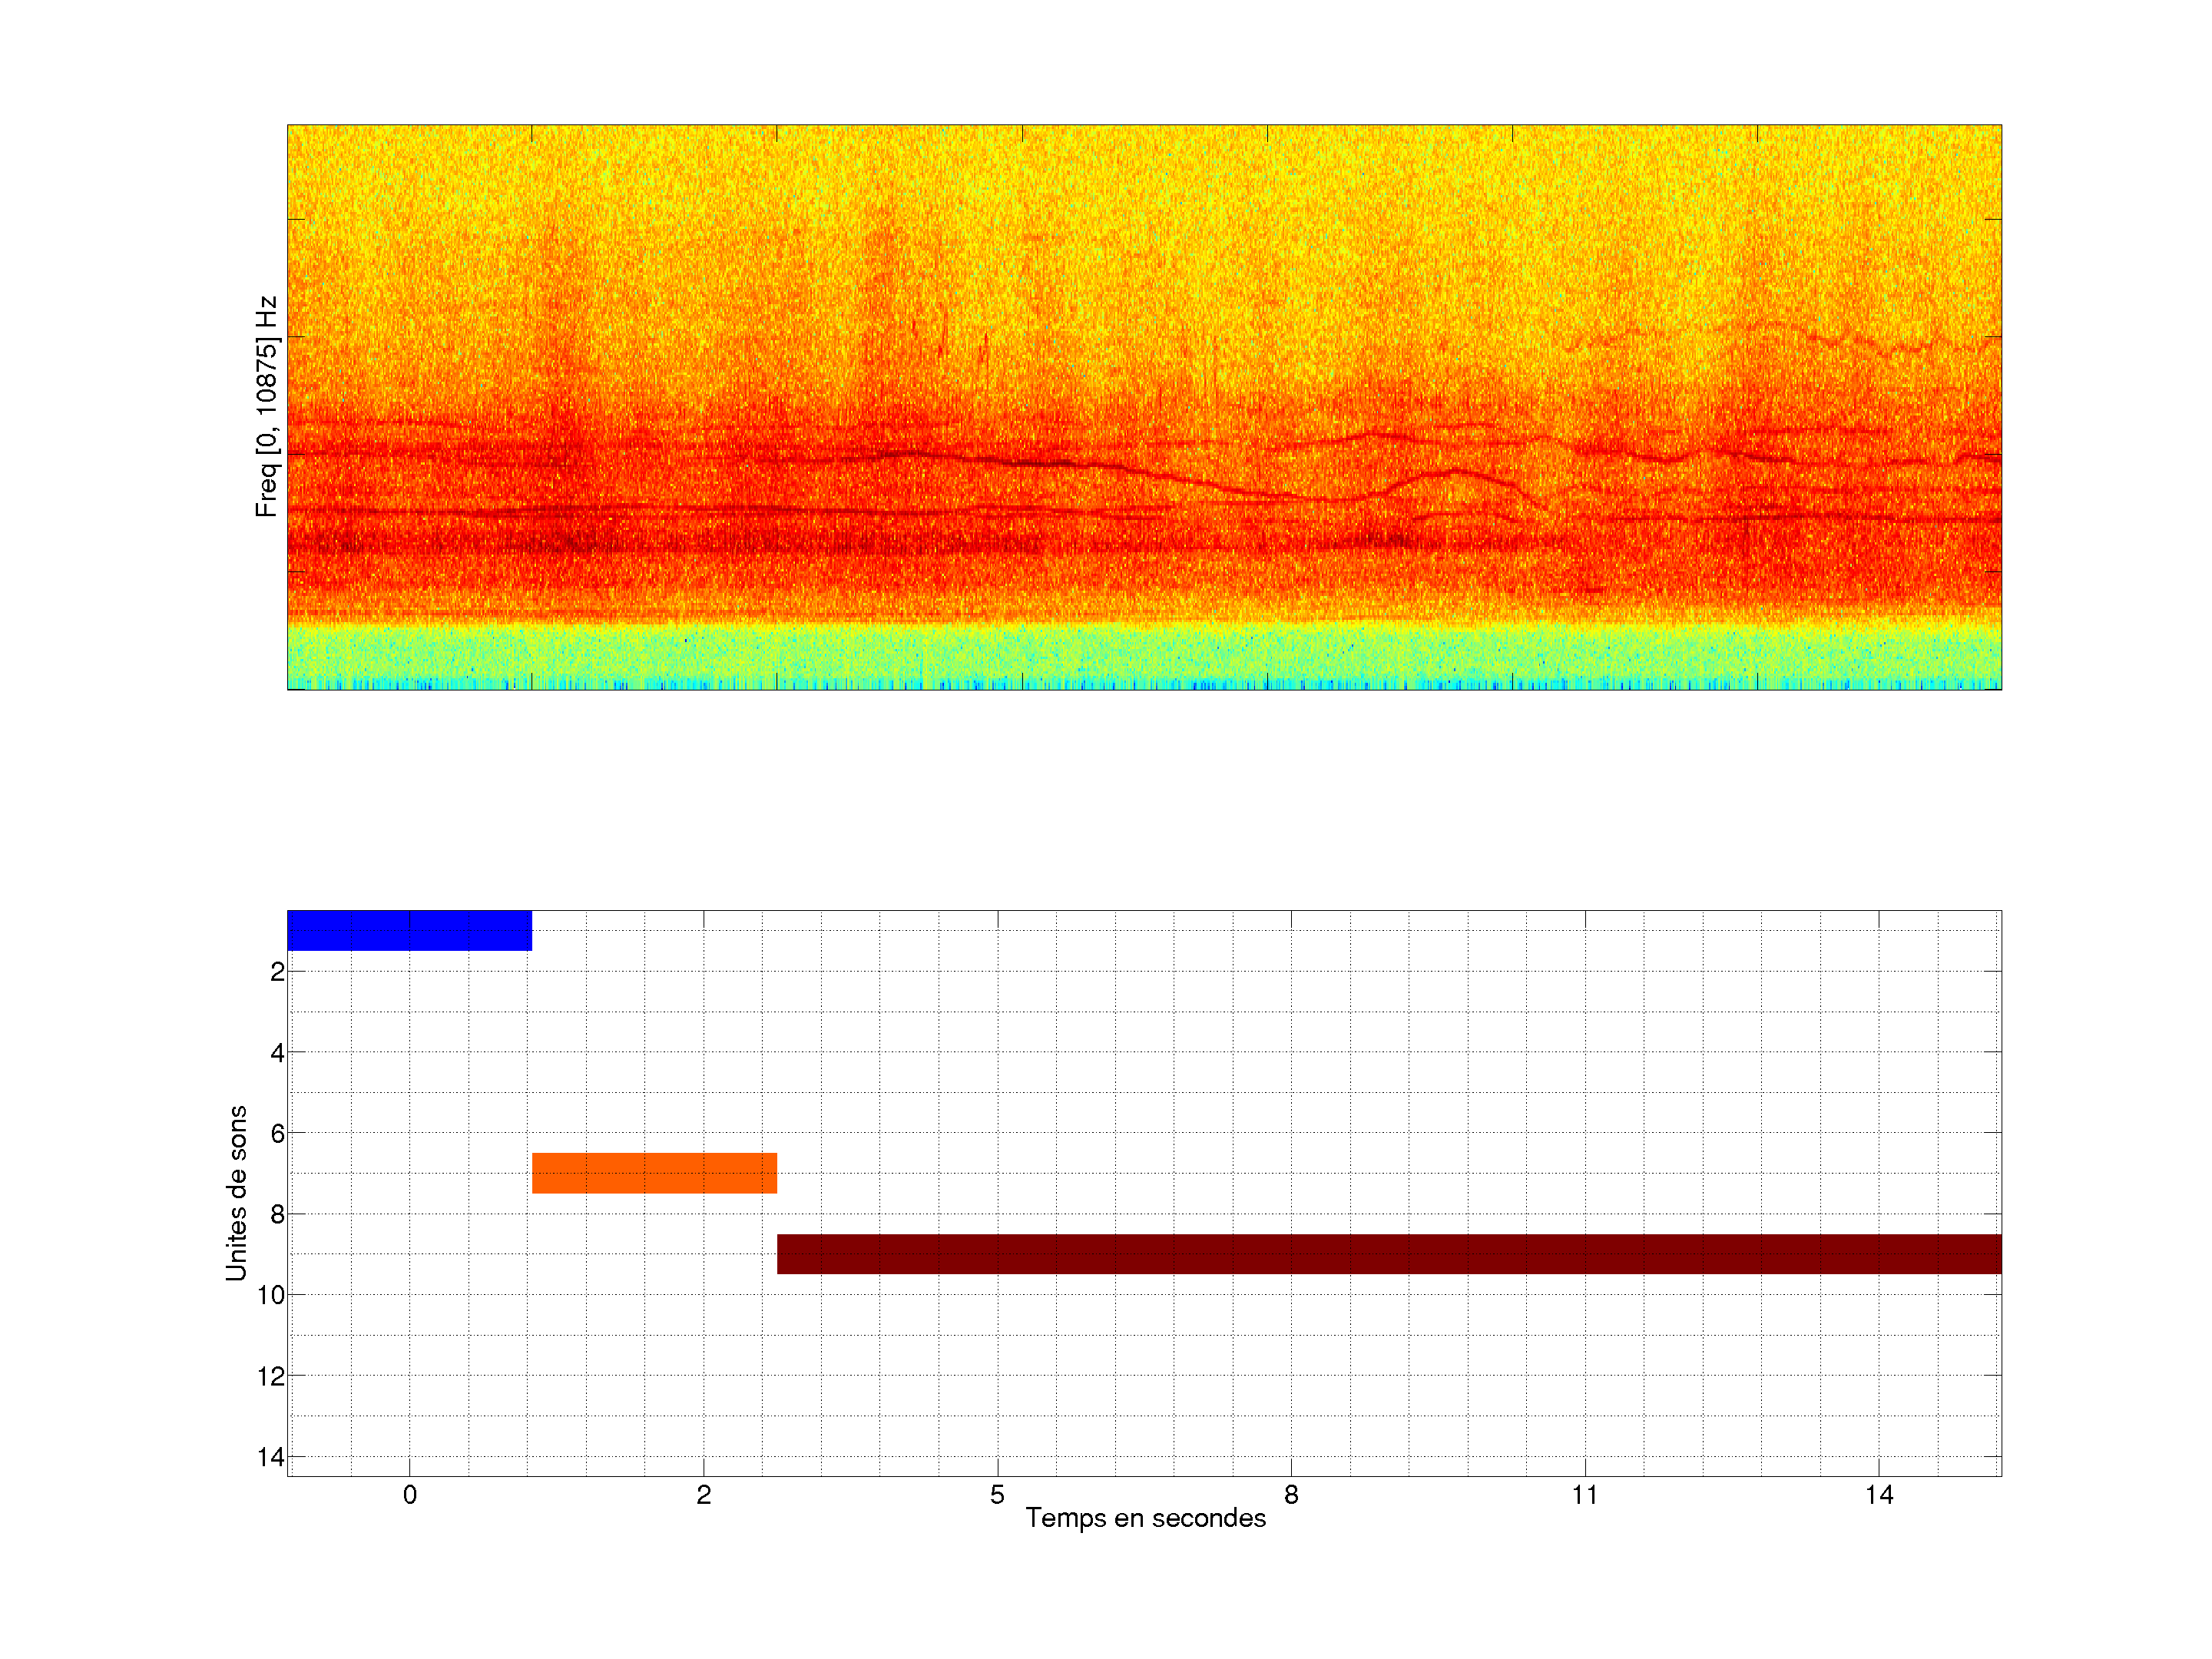Click the y-axis tick label 10
The image size is (2212, 1659).
point(271,1295)
